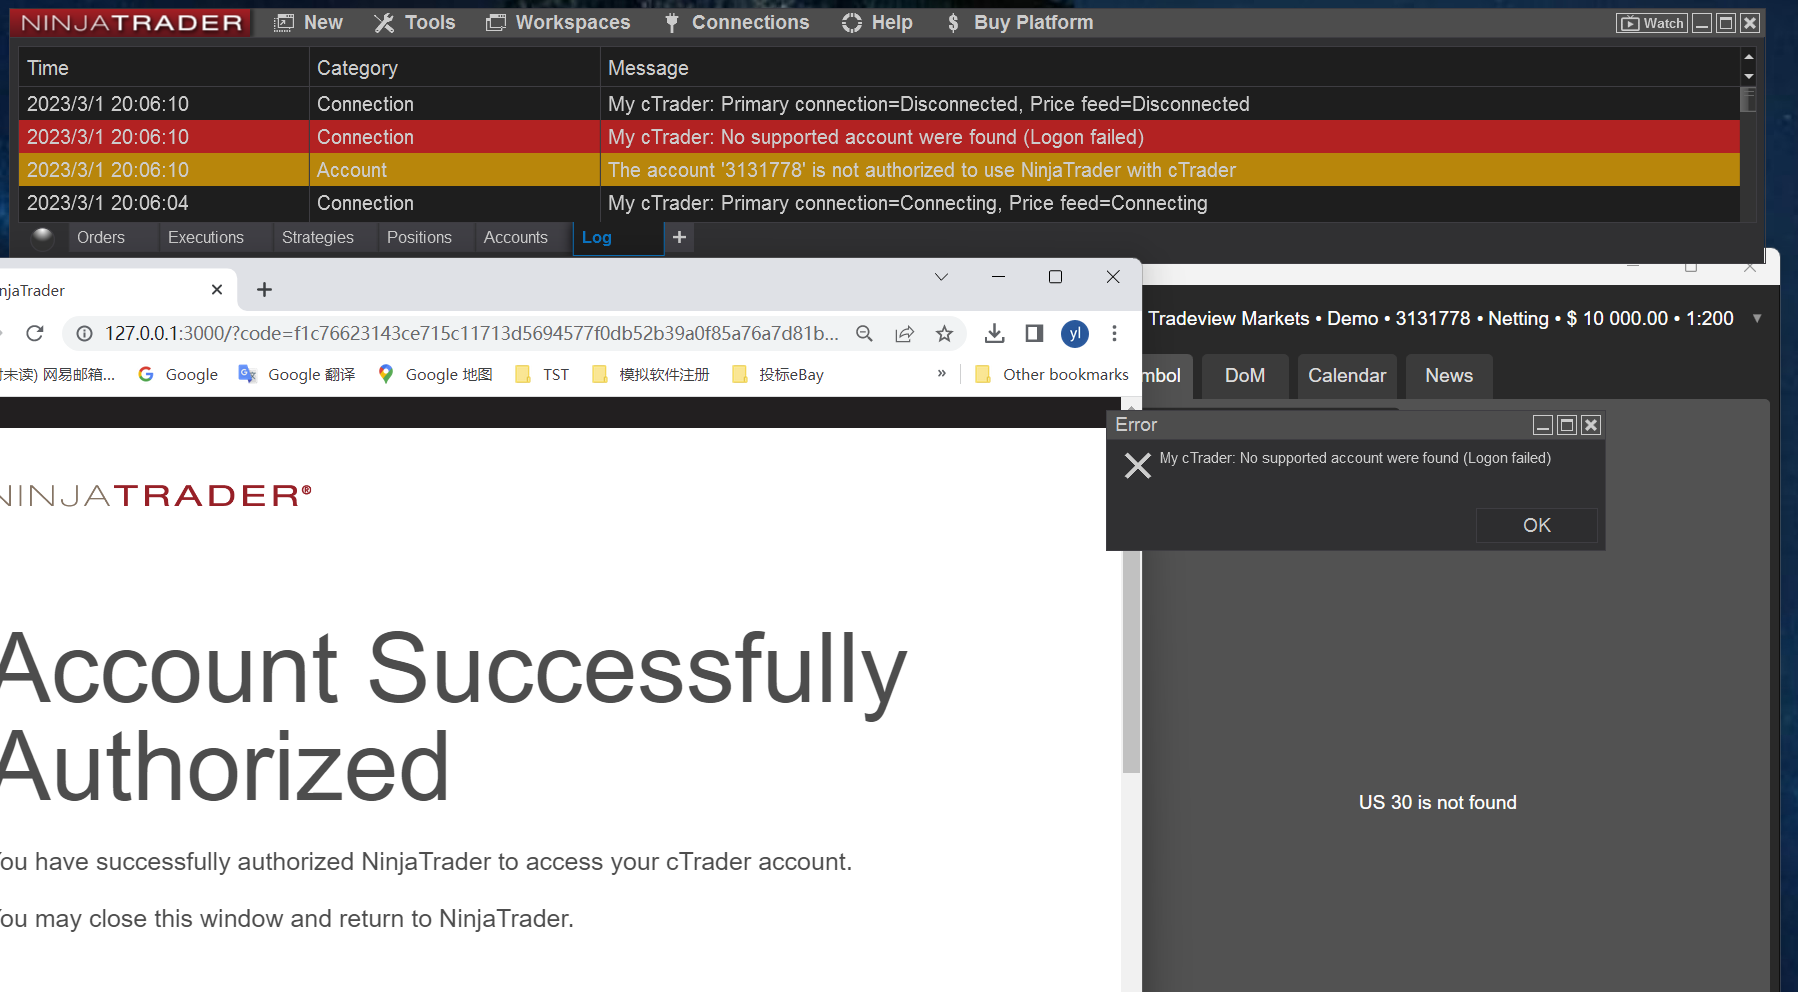Image resolution: width=1798 pixels, height=992 pixels.
Task: Show hidden bookmarks with the double chevron
Action: point(942,373)
